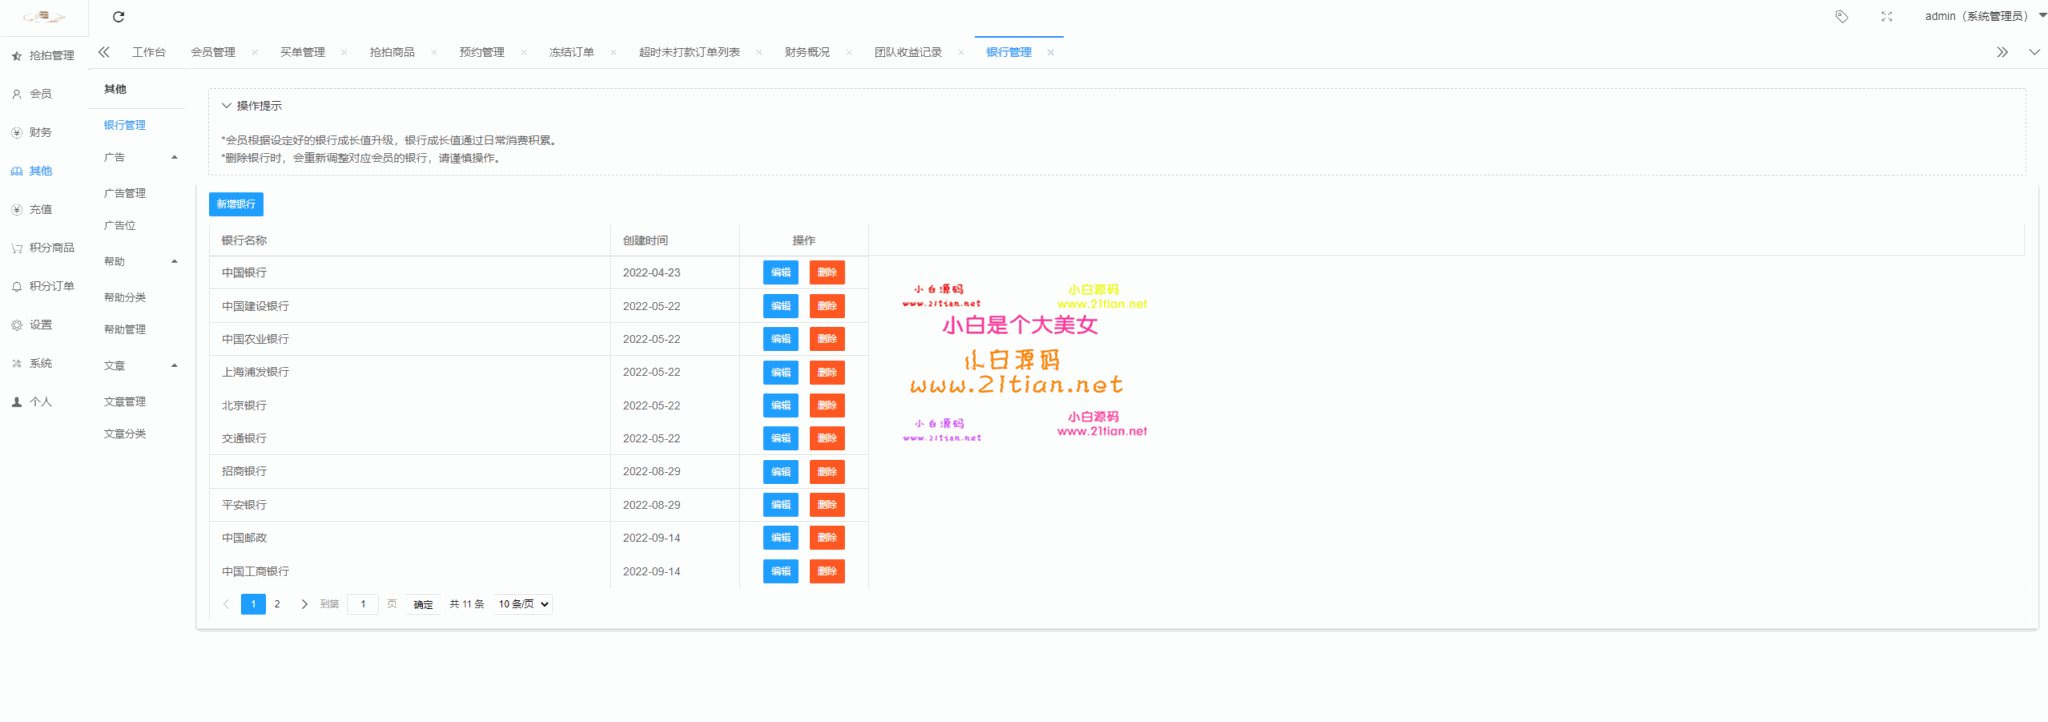Click the 新增银行 button

click(236, 204)
